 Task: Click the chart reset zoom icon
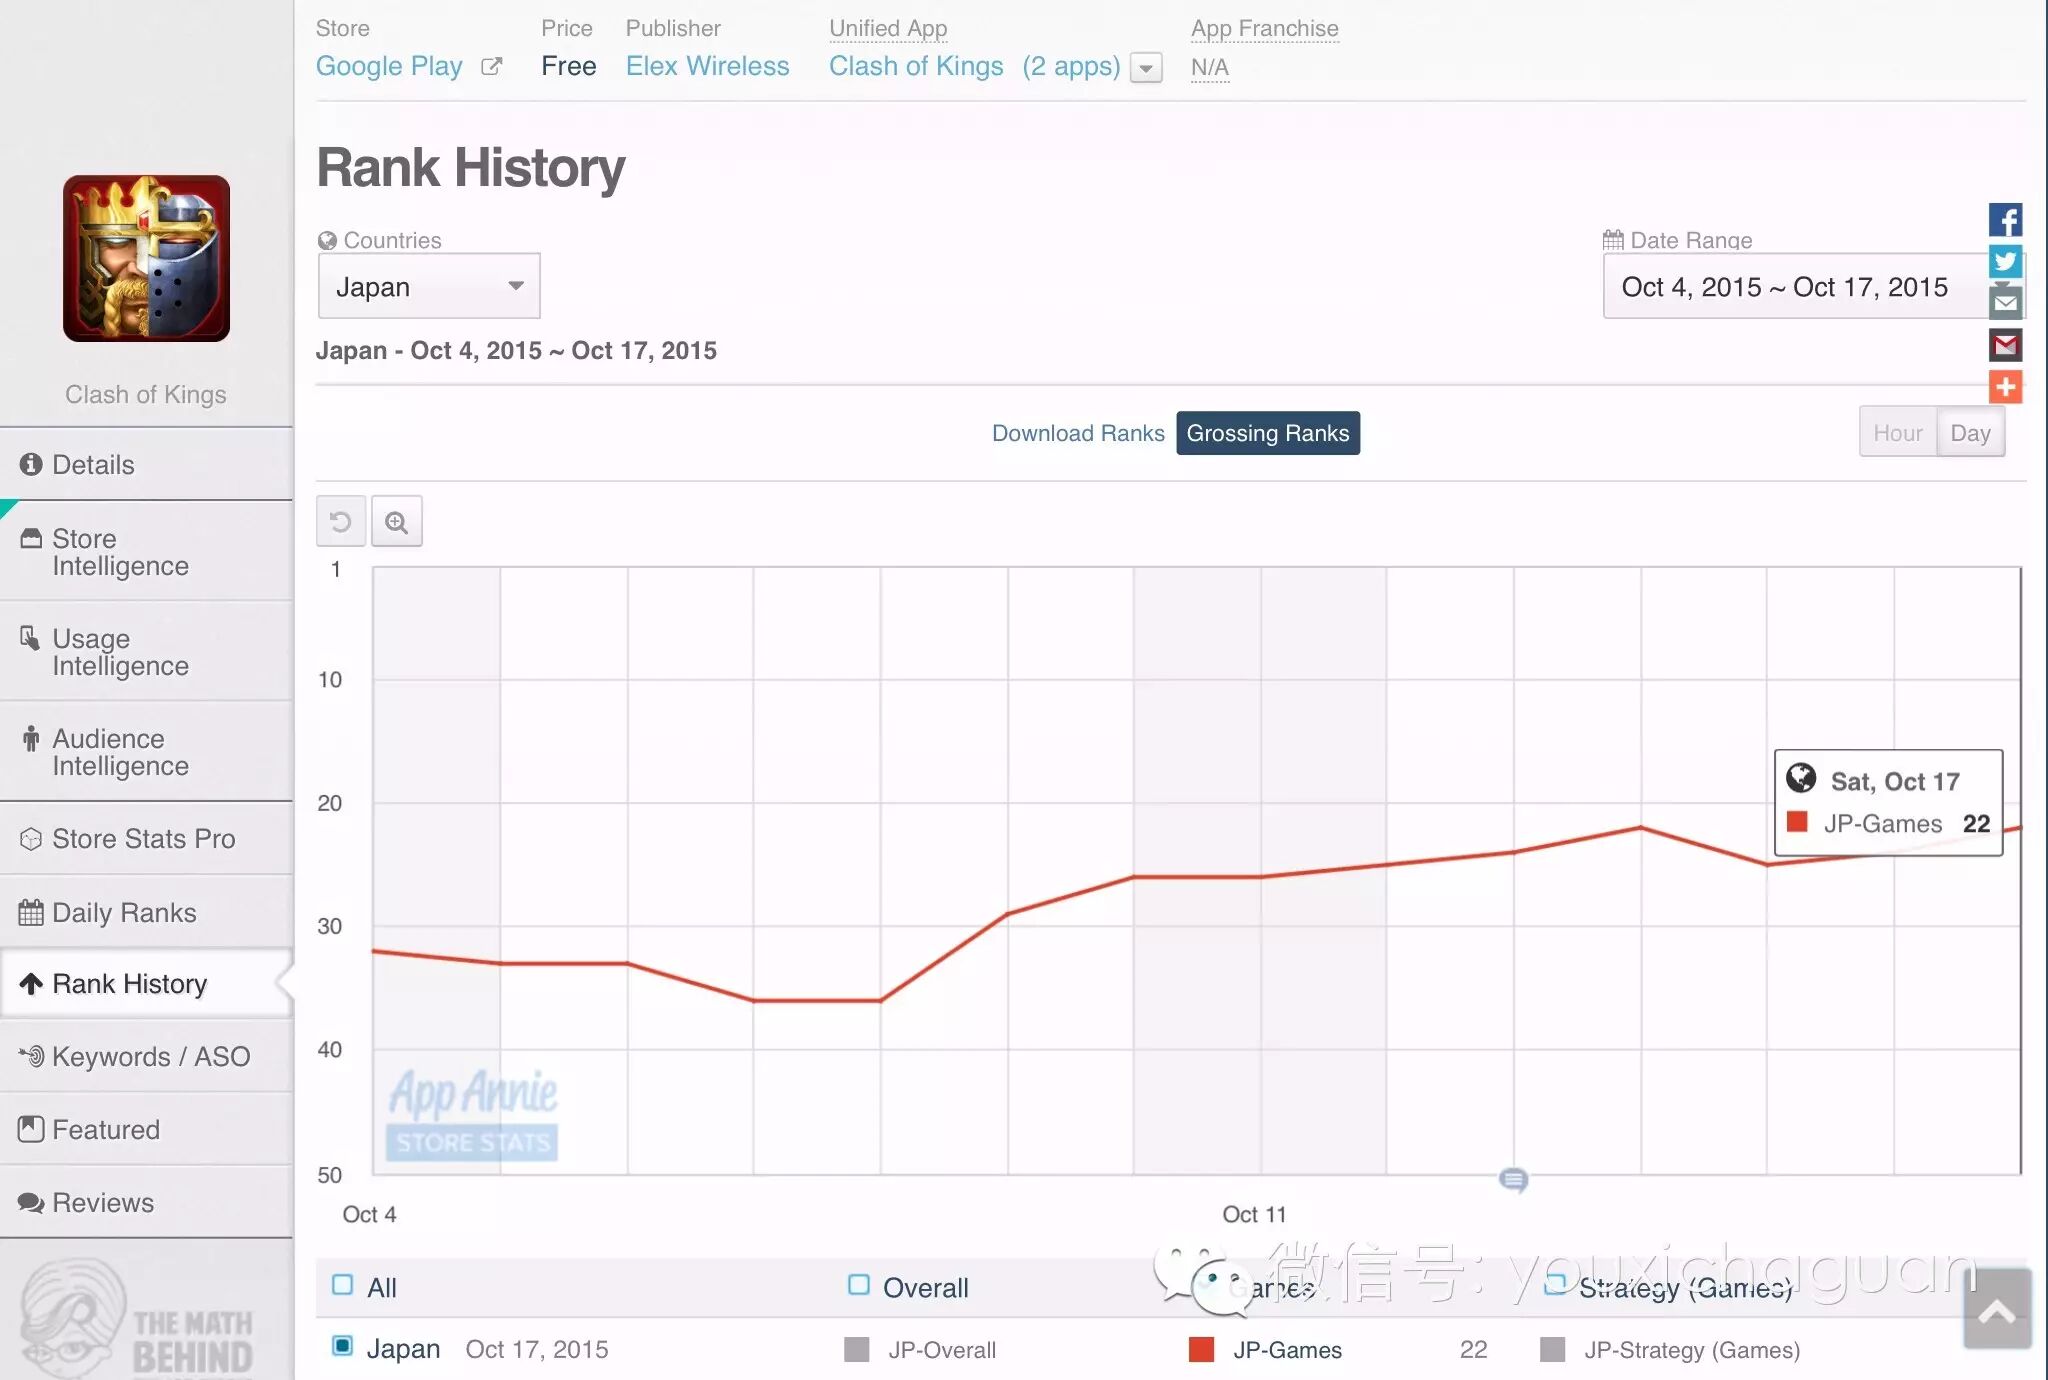click(x=340, y=521)
